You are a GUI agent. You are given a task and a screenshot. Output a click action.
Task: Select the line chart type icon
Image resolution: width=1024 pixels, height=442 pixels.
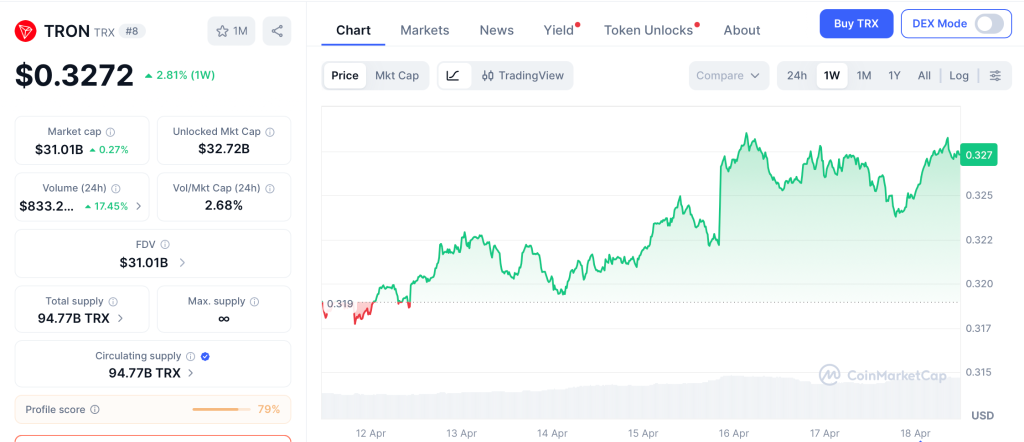(453, 76)
